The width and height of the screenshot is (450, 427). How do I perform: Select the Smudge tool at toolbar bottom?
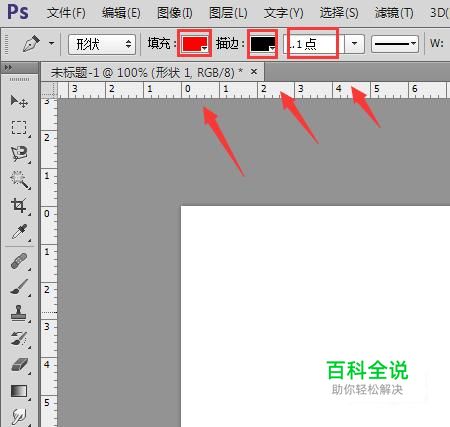19,416
